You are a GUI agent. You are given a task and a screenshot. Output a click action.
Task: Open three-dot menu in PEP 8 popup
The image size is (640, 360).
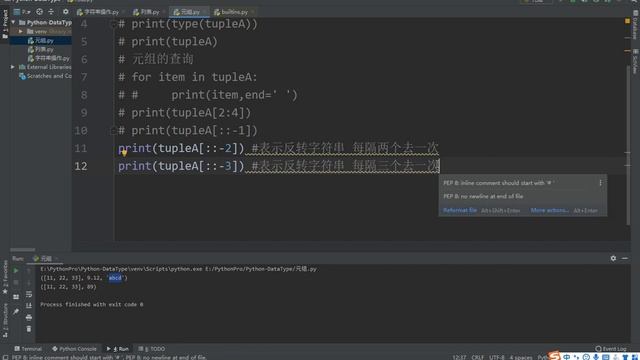[600, 183]
